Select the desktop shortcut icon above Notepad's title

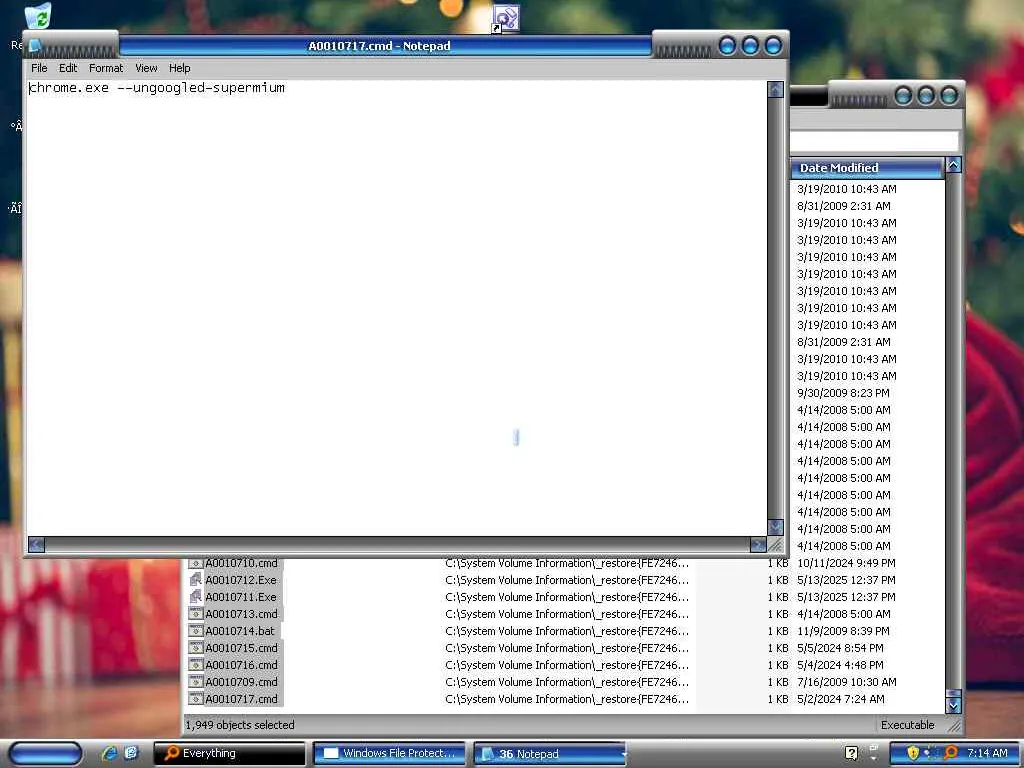point(505,18)
